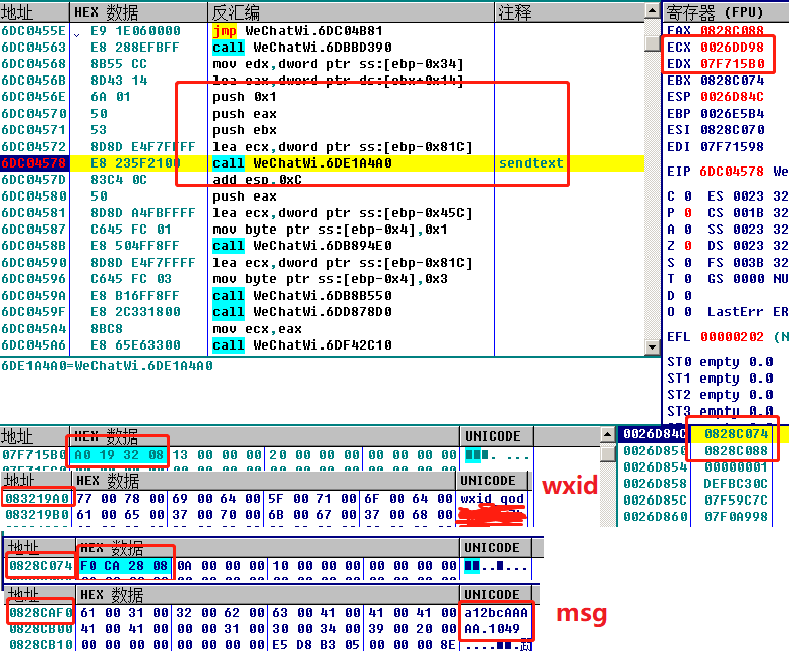
Task: Click the a12bcAAA unicode text in the dump
Action: click(496, 613)
